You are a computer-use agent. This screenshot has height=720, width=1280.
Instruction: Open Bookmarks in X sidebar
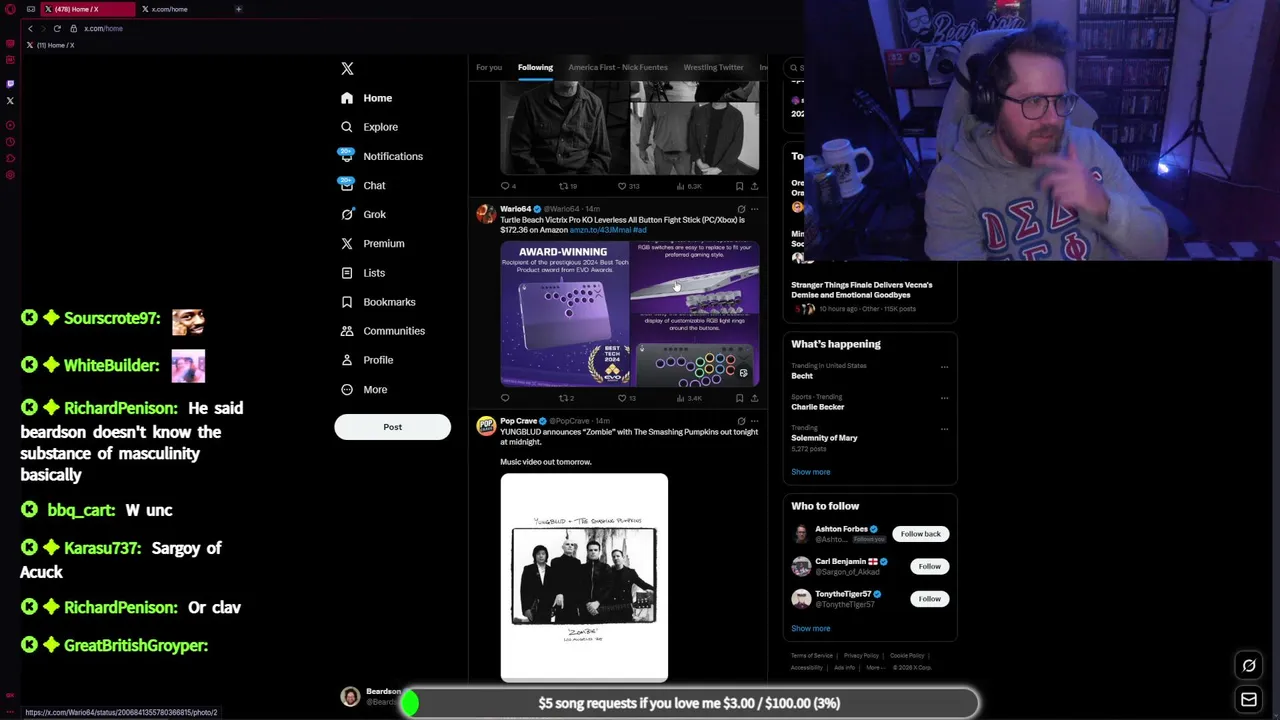377,301
